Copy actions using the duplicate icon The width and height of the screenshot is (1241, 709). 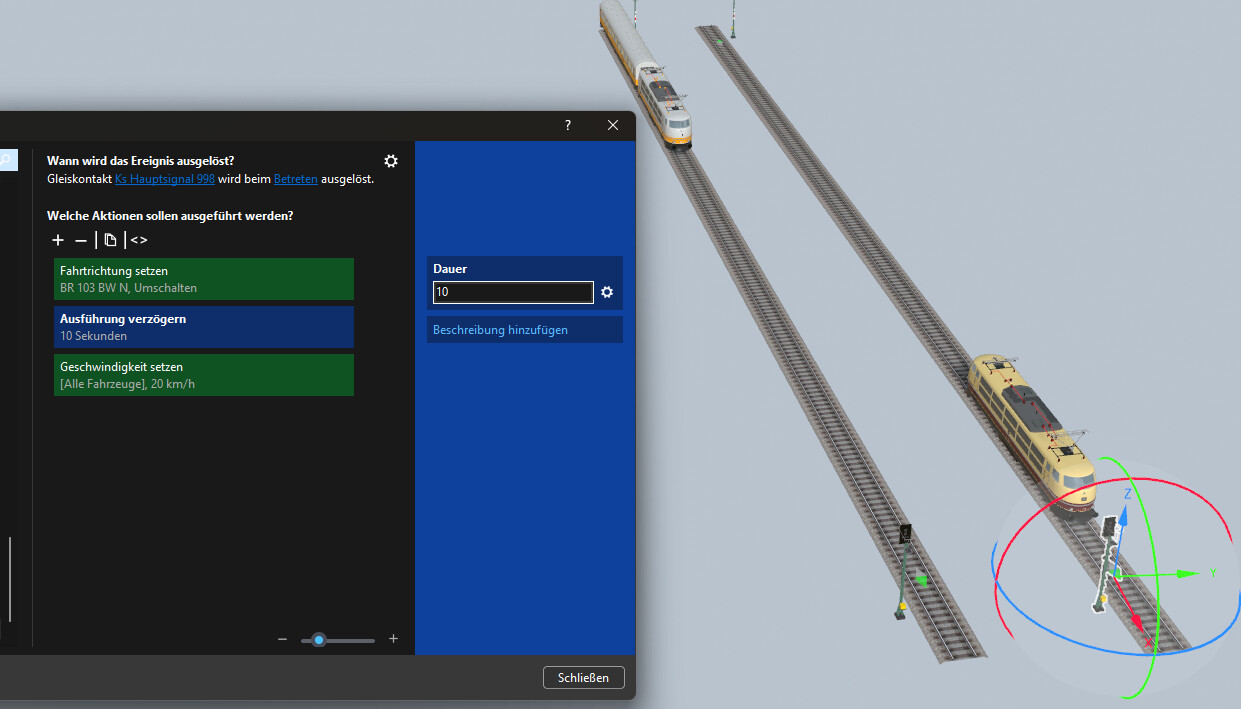(x=111, y=240)
